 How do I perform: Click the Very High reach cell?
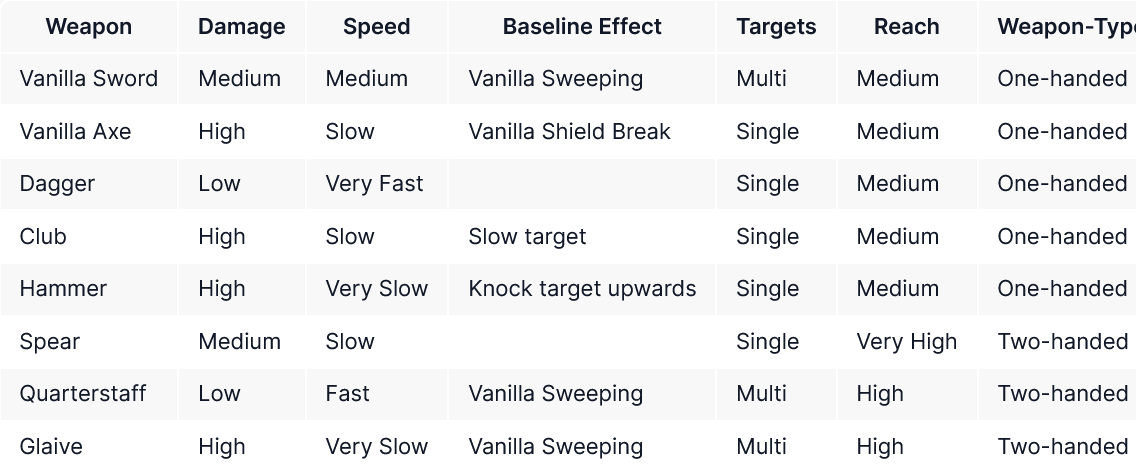906,342
